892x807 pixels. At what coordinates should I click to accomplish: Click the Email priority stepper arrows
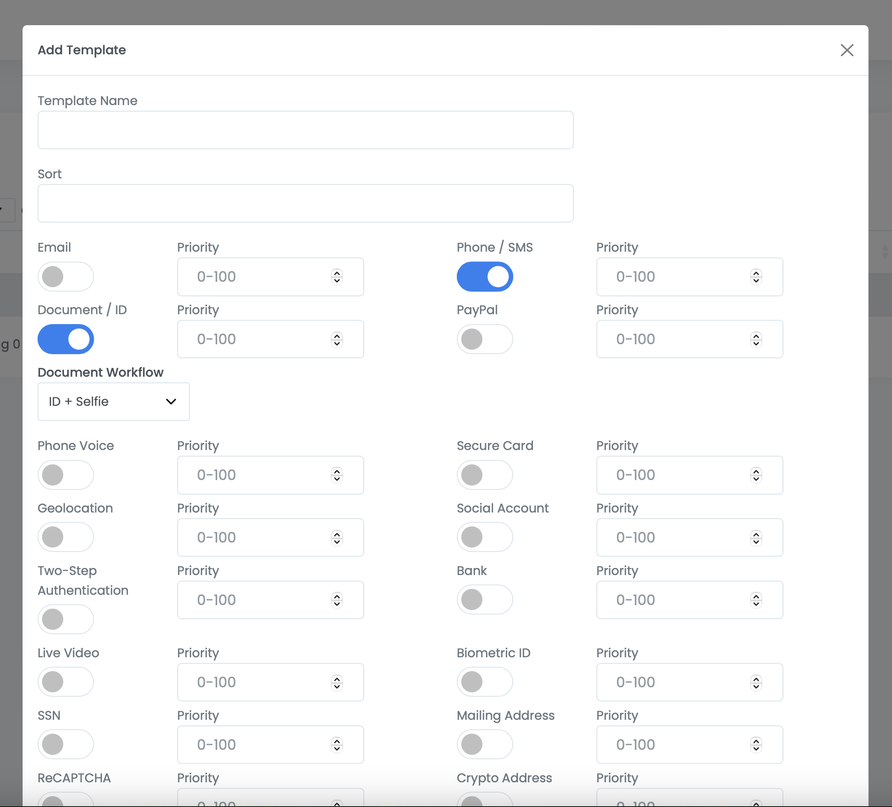pos(337,277)
